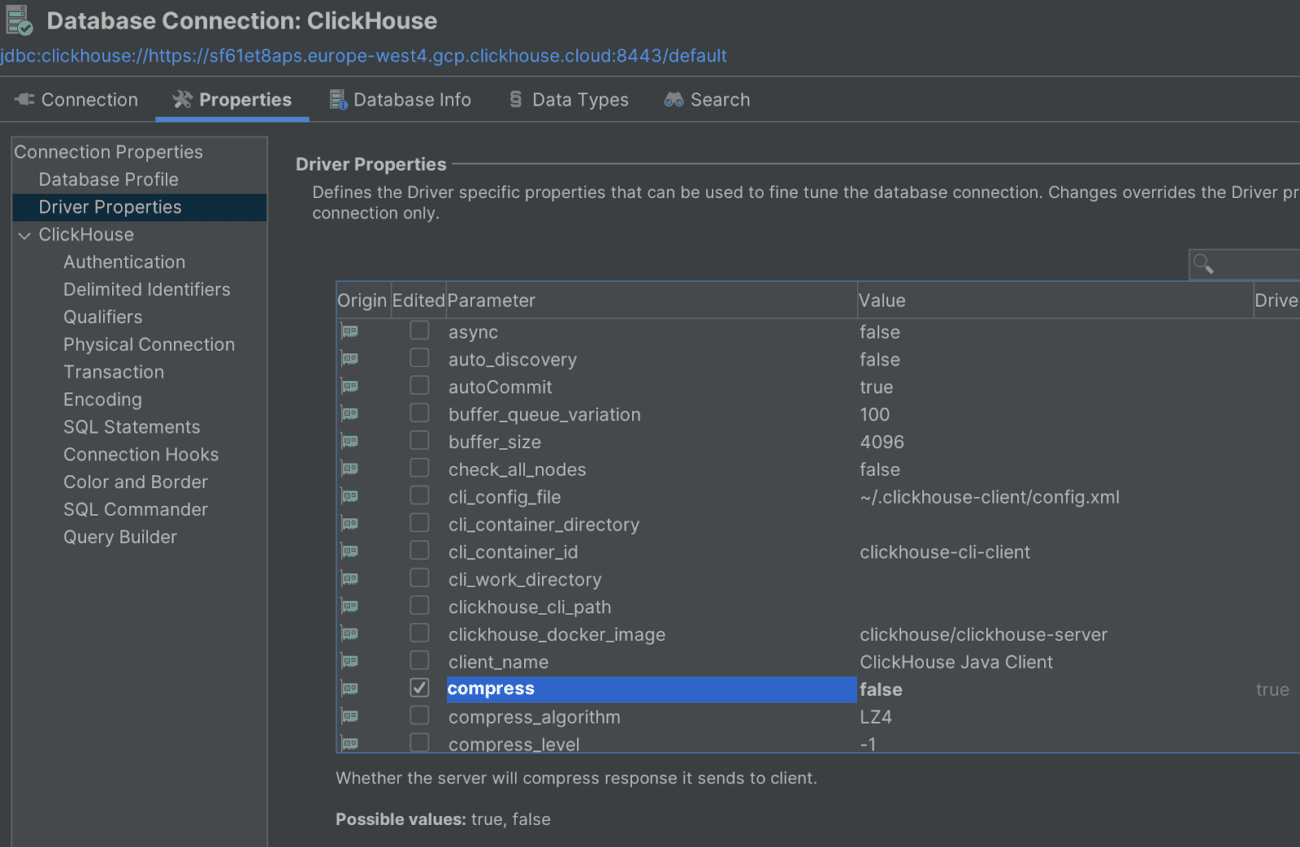Screen dimensions: 1300x847
Task: Select Encoding in the properties tree
Action: [102, 399]
